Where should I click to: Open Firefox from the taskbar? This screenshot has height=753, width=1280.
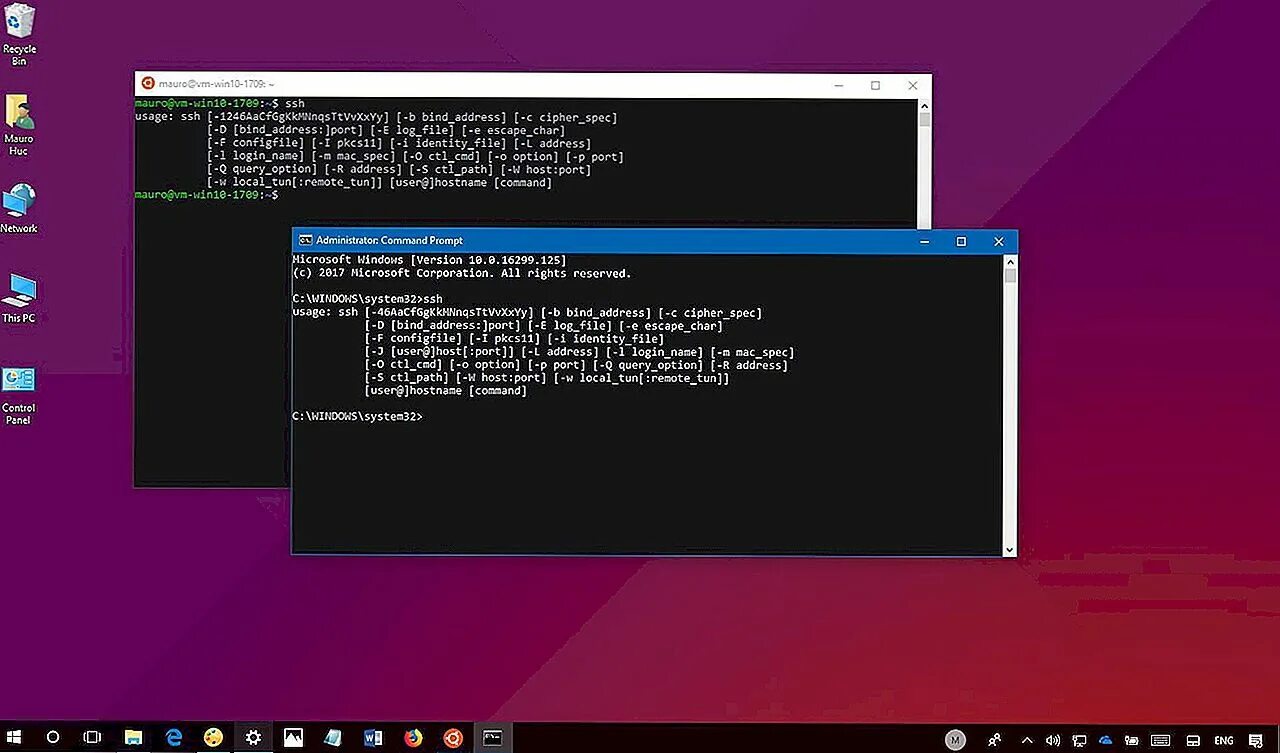tap(413, 738)
